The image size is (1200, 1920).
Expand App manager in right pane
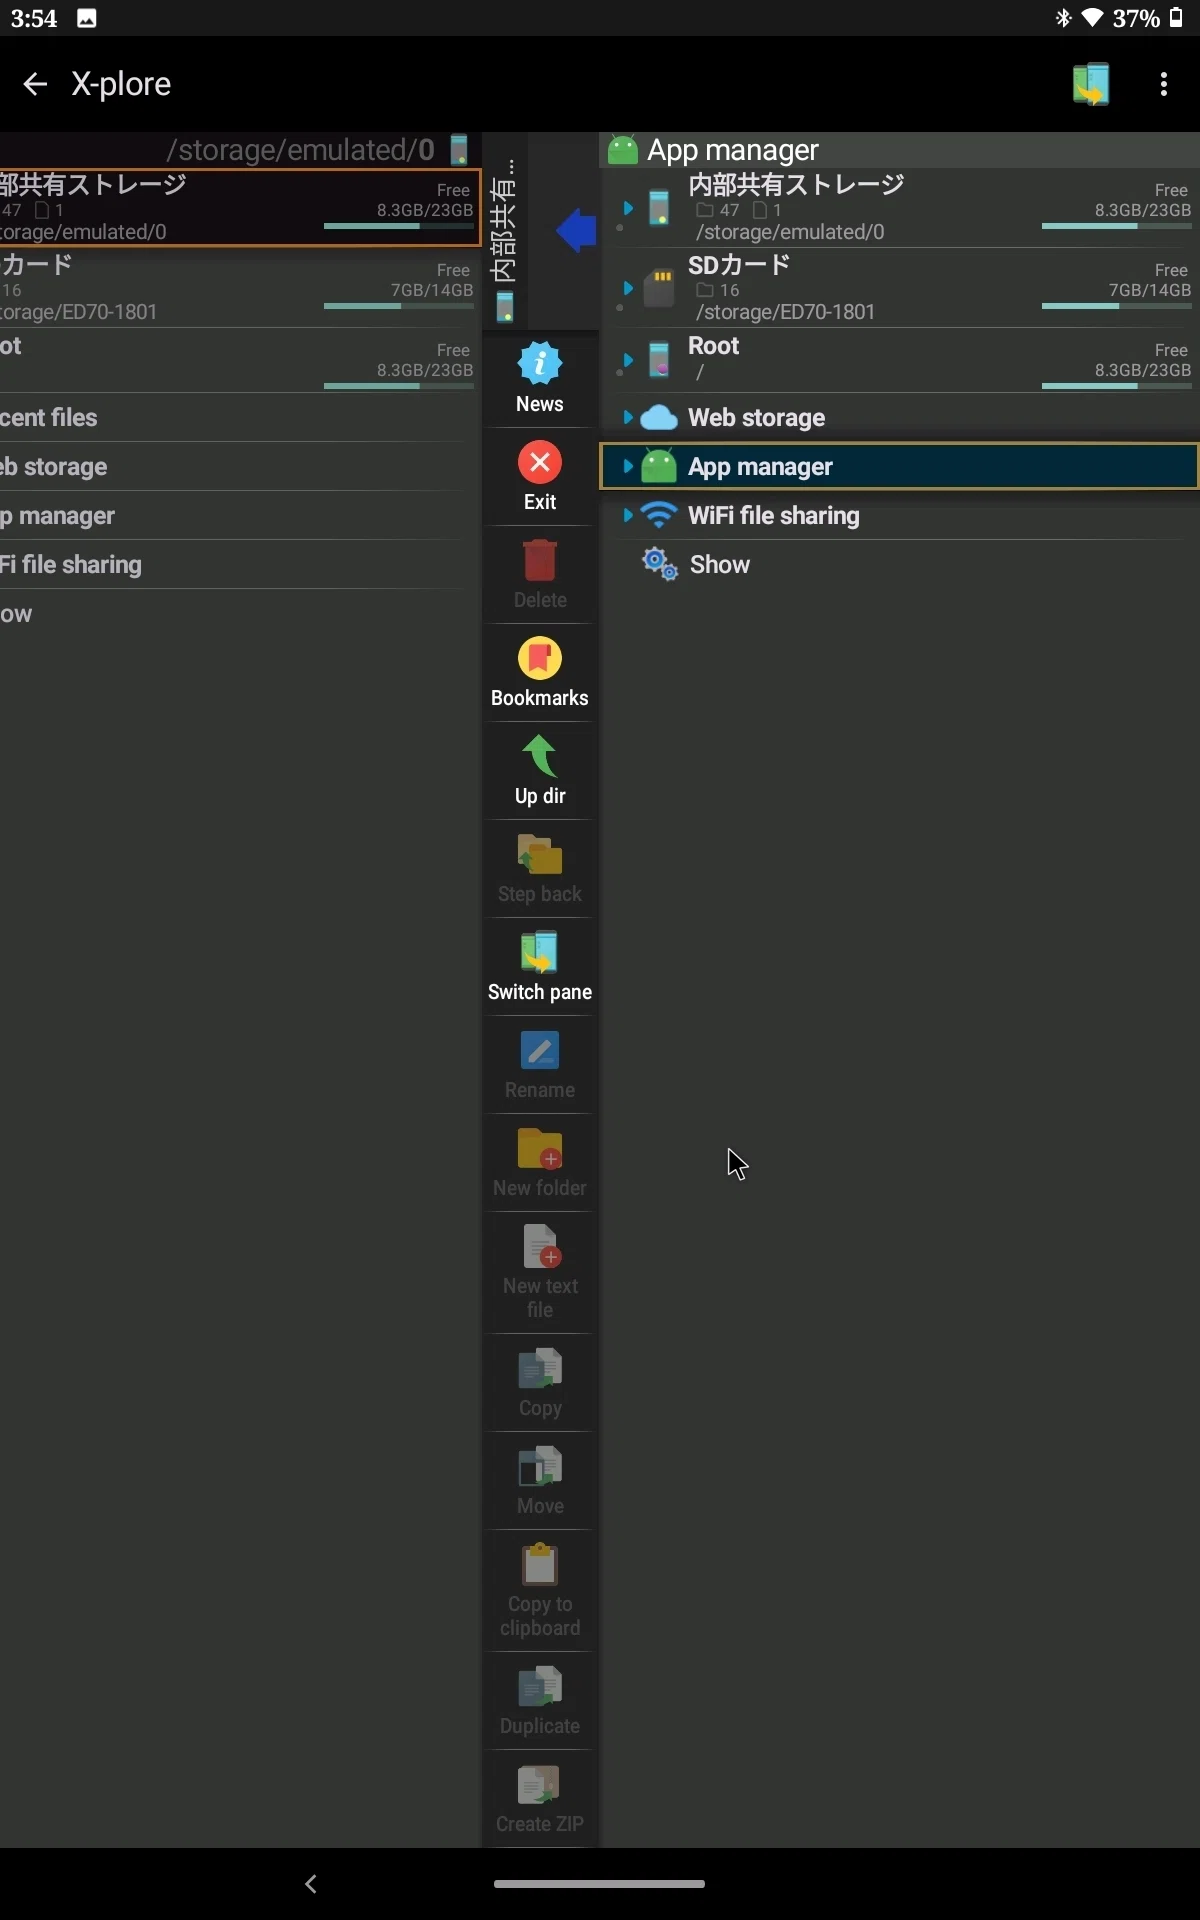tap(628, 466)
